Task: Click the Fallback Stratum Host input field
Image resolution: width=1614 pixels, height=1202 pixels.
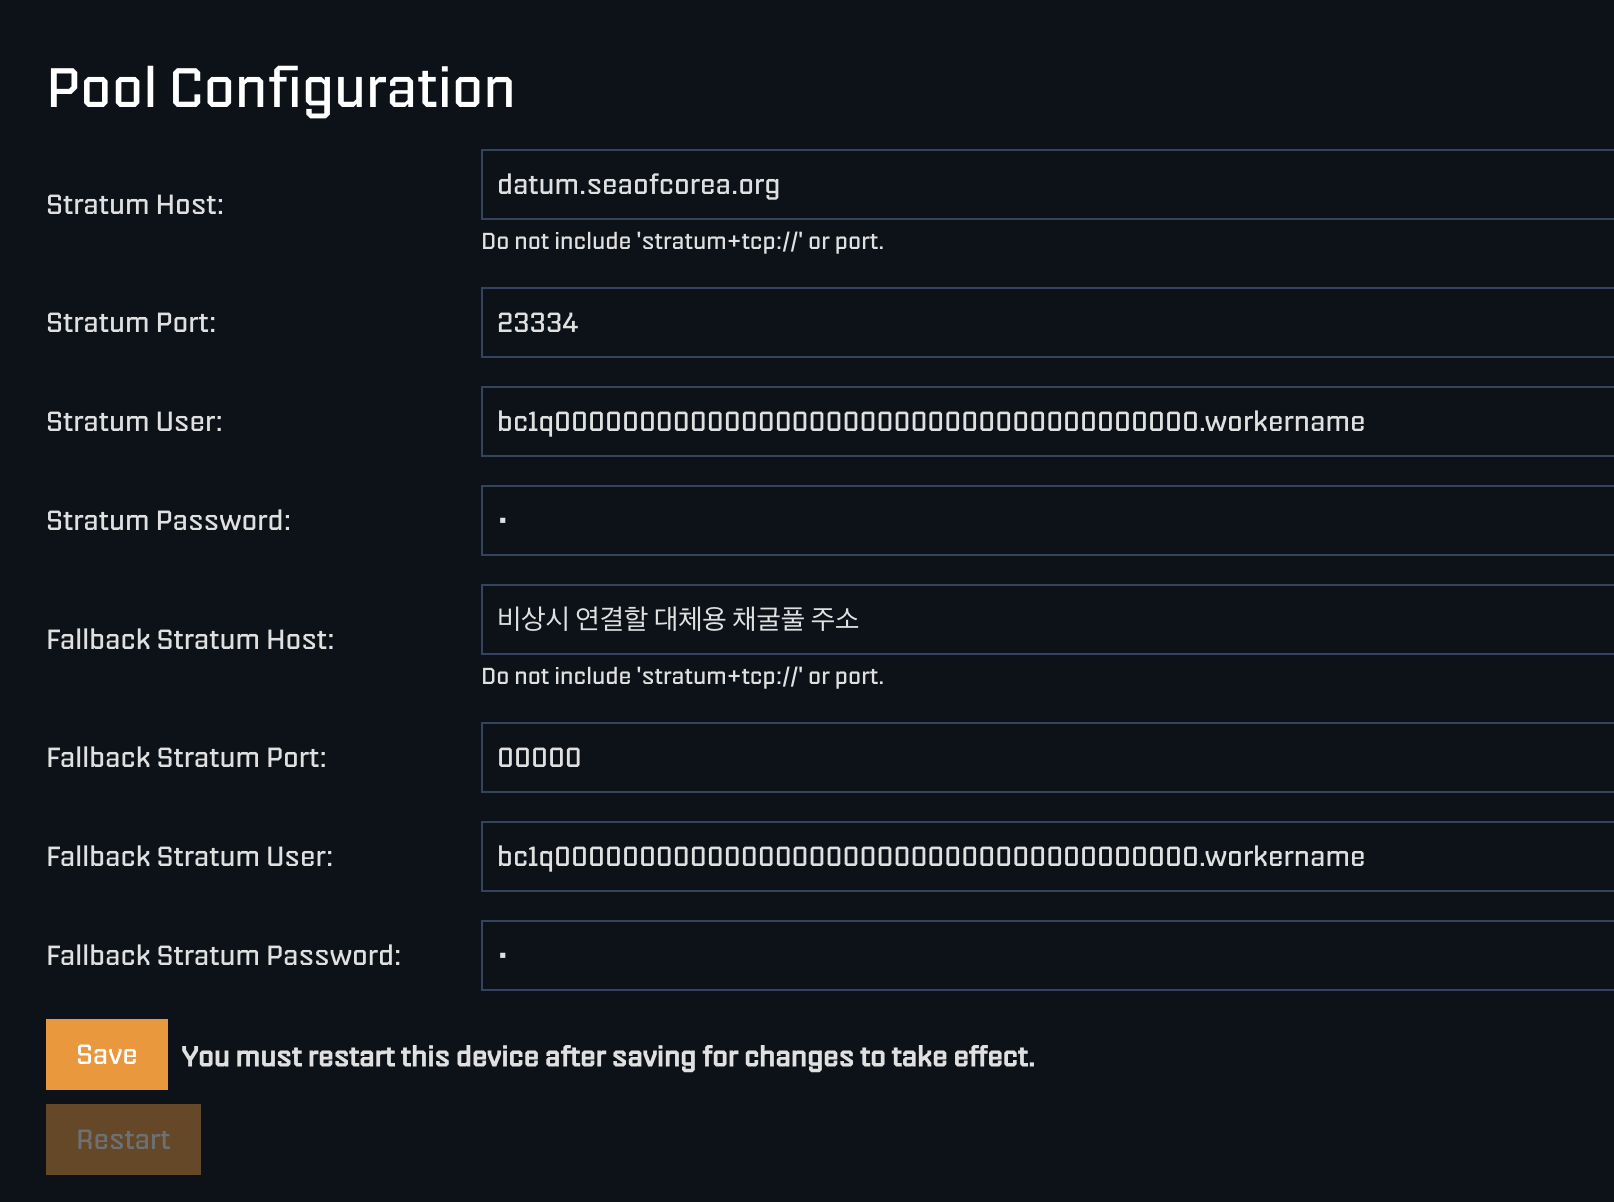Action: (x=1046, y=620)
